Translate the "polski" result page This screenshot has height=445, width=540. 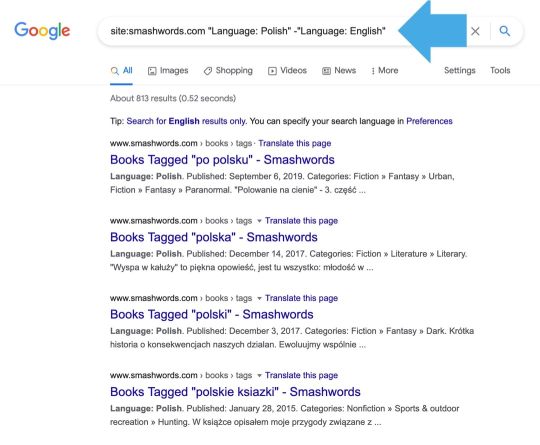(x=301, y=298)
